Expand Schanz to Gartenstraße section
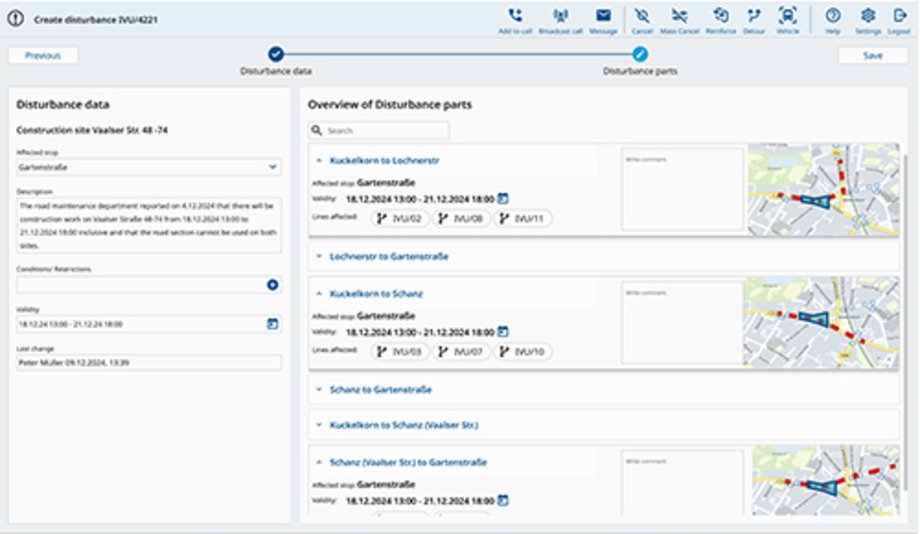920x534 pixels. pyautogui.click(x=374, y=388)
